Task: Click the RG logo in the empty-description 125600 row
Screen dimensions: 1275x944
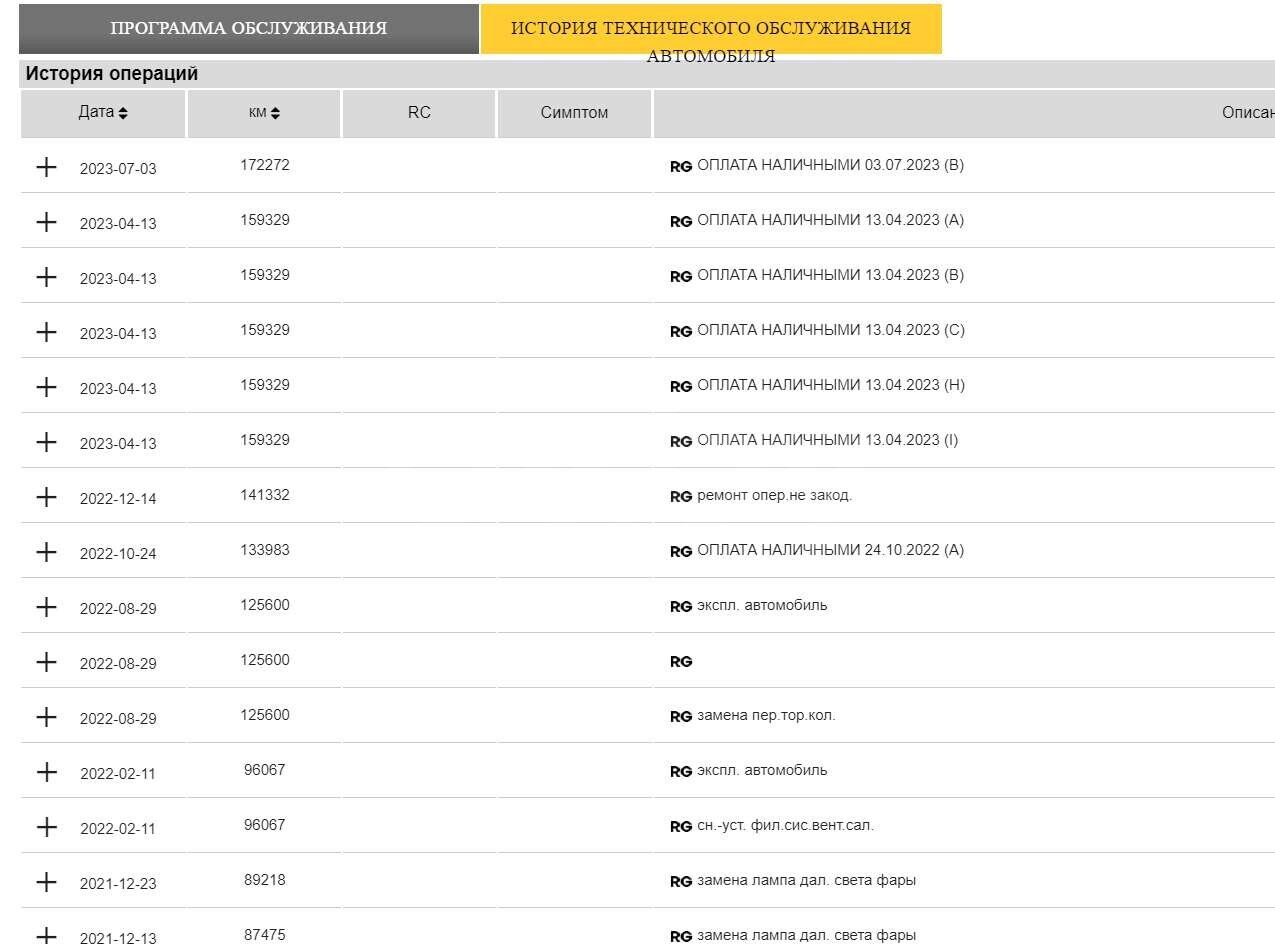Action: (681, 662)
